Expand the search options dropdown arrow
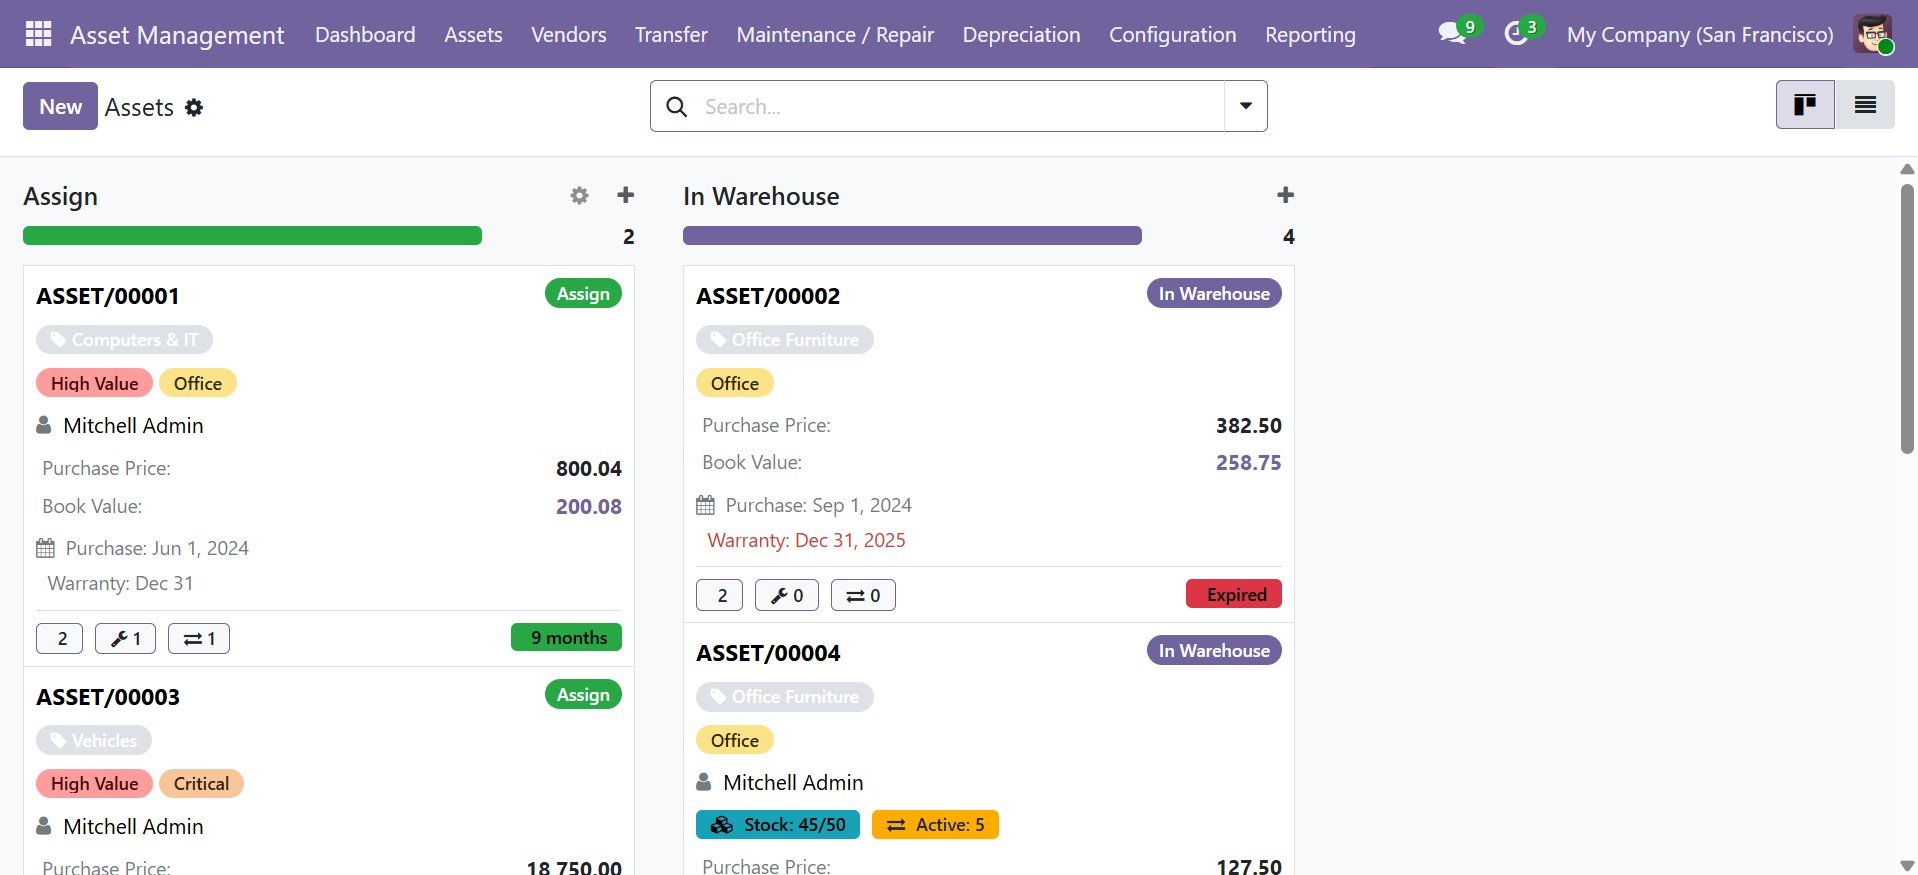Viewport: 1918px width, 875px height. (x=1246, y=106)
